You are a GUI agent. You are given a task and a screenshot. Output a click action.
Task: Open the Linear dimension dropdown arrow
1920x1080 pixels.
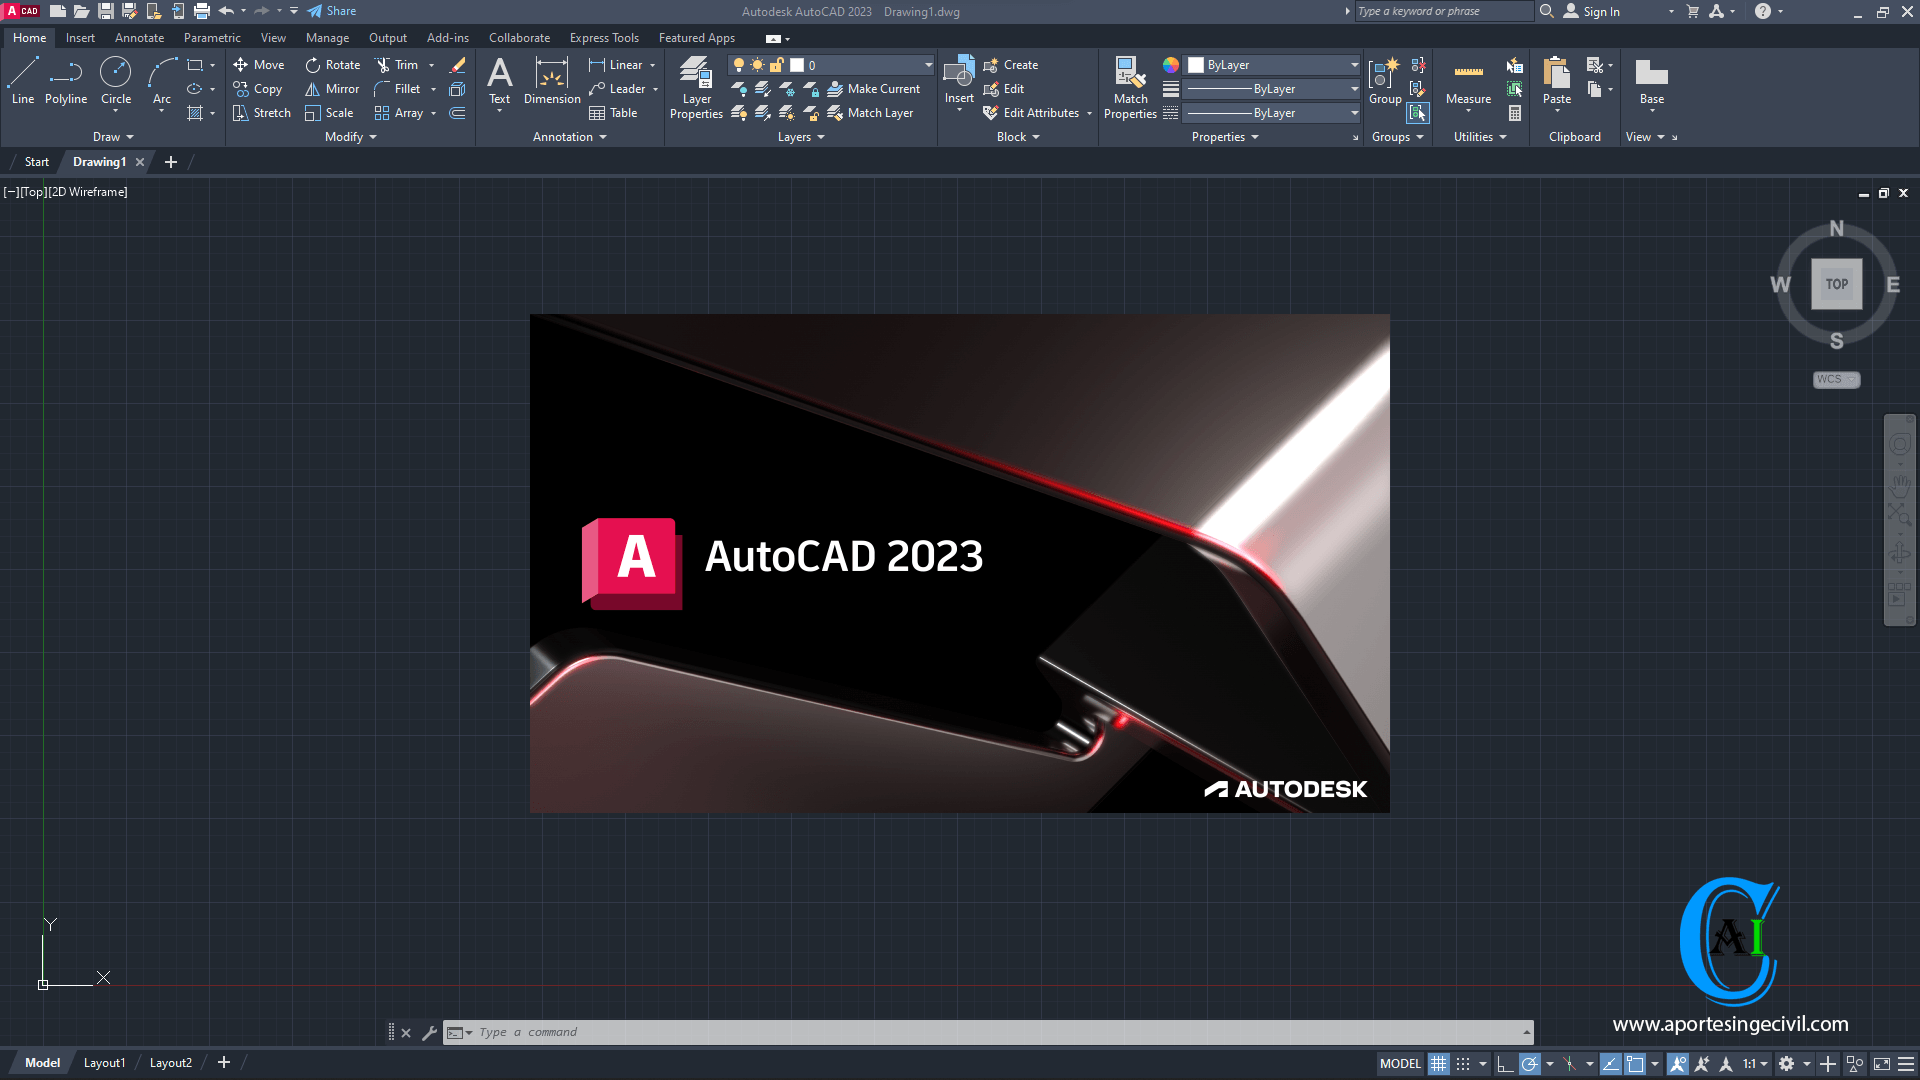point(653,65)
